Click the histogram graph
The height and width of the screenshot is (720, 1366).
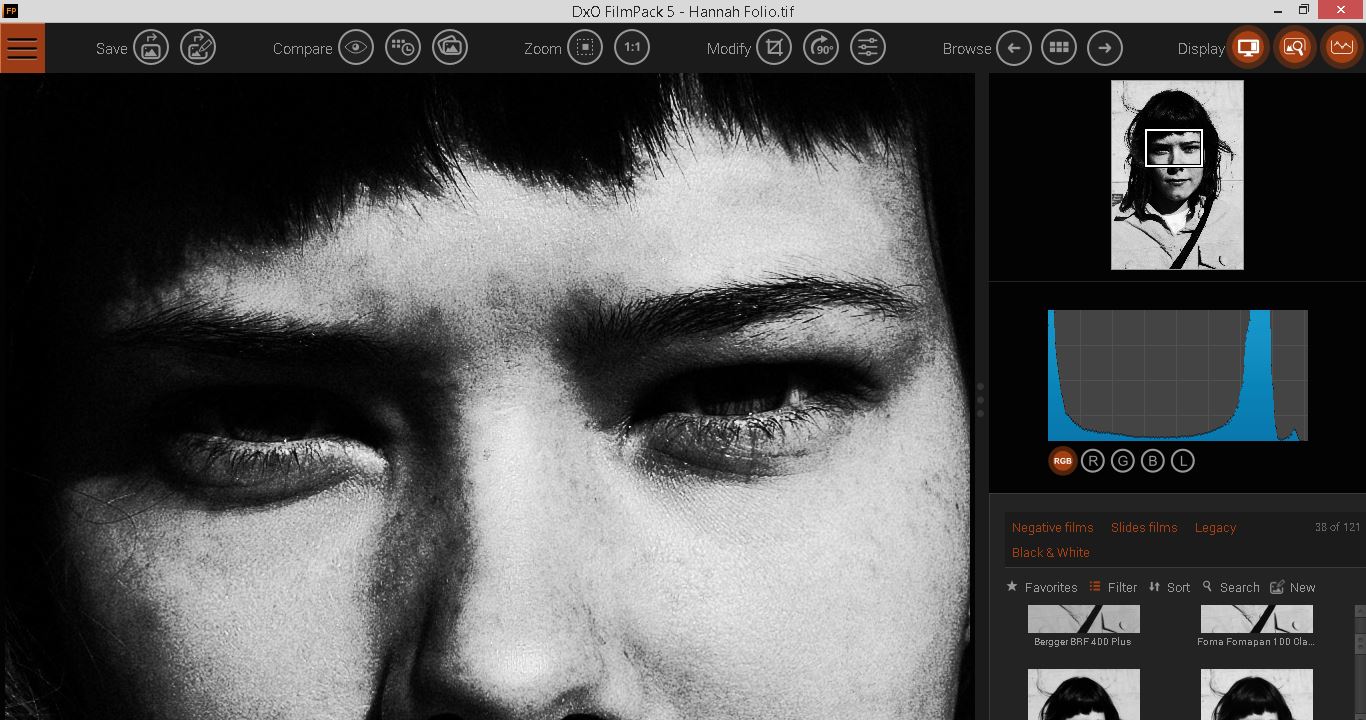pyautogui.click(x=1177, y=375)
